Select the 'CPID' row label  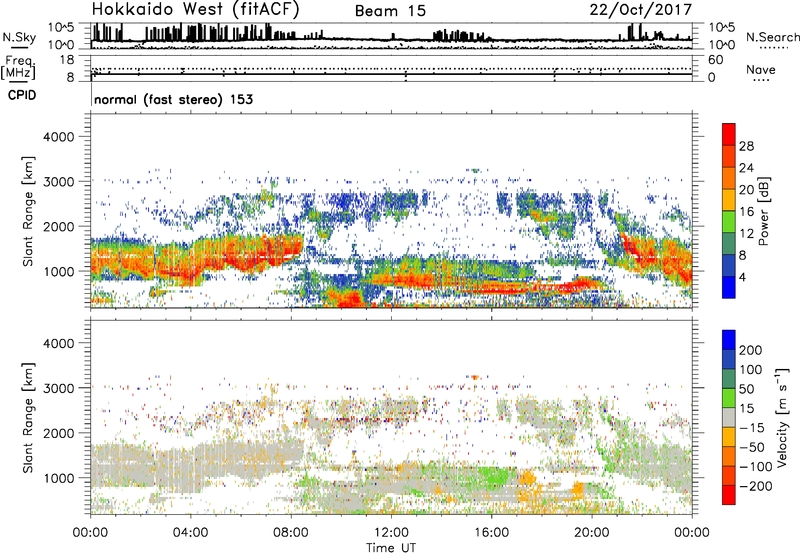coord(22,95)
